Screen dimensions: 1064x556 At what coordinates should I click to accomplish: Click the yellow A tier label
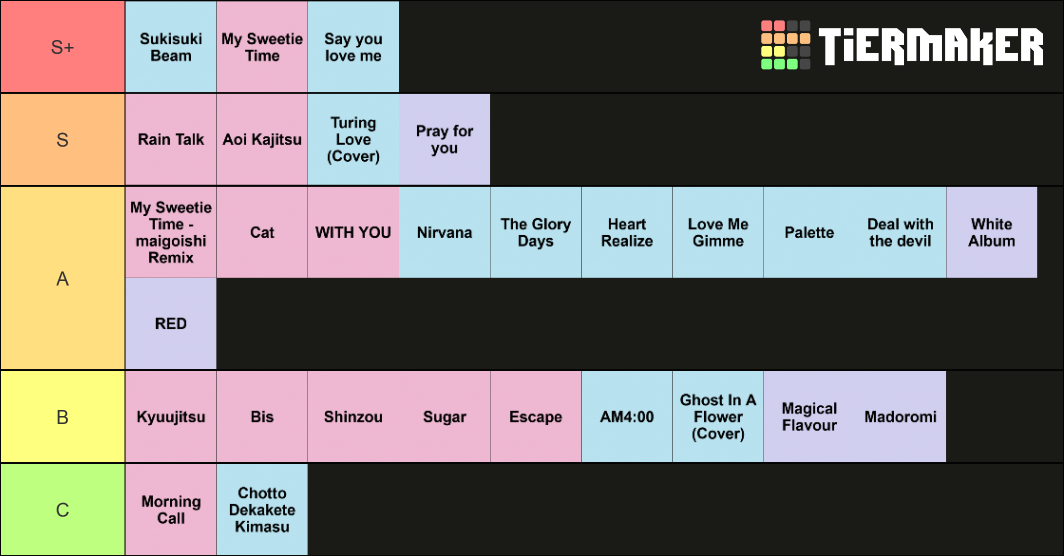[62, 278]
